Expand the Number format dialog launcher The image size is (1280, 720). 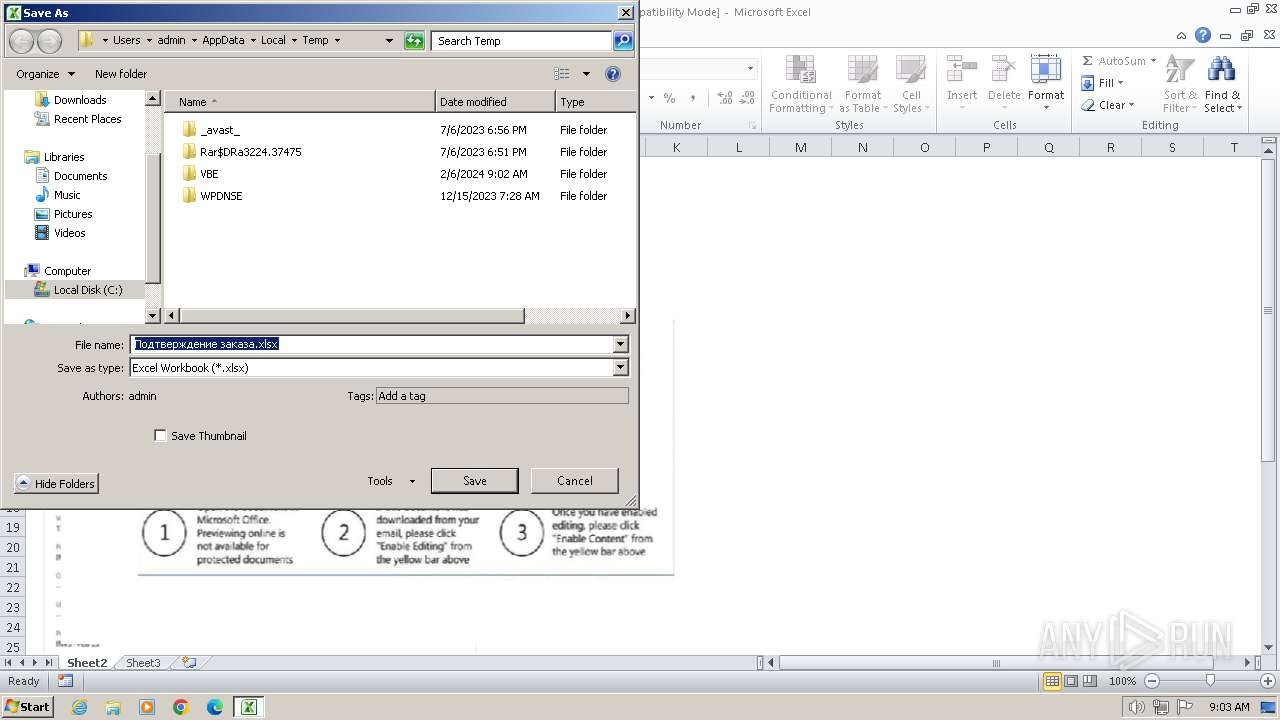coord(752,125)
